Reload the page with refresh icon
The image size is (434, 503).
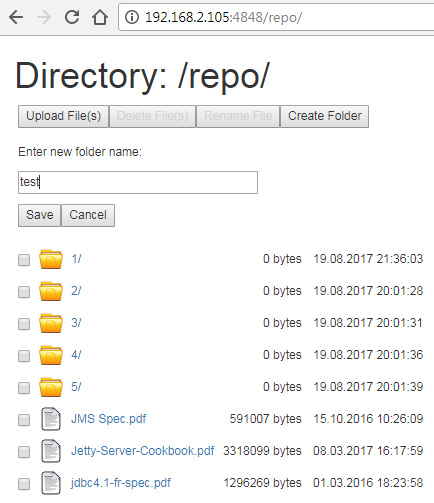72,17
